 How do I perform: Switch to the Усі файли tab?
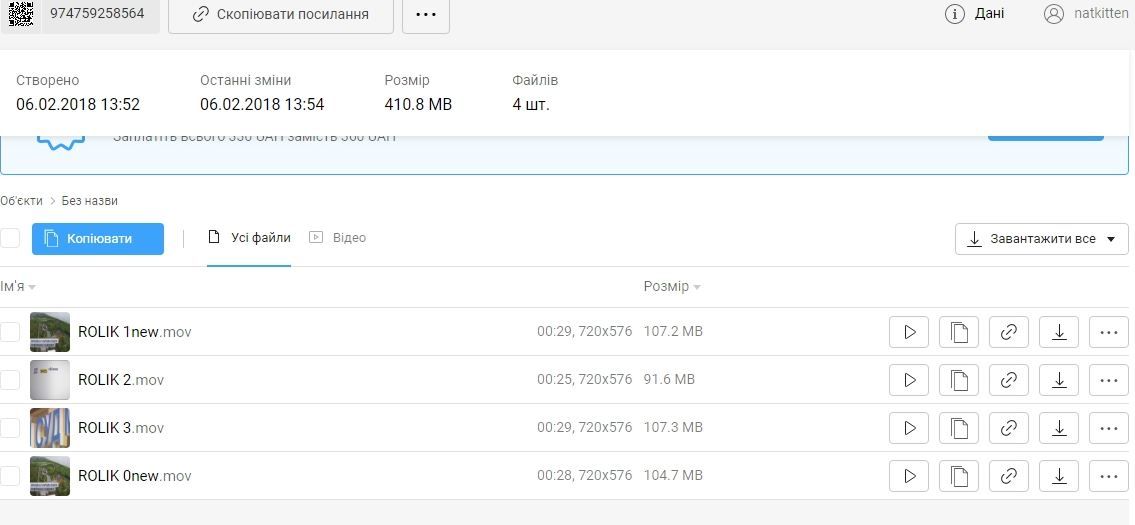pyautogui.click(x=249, y=238)
